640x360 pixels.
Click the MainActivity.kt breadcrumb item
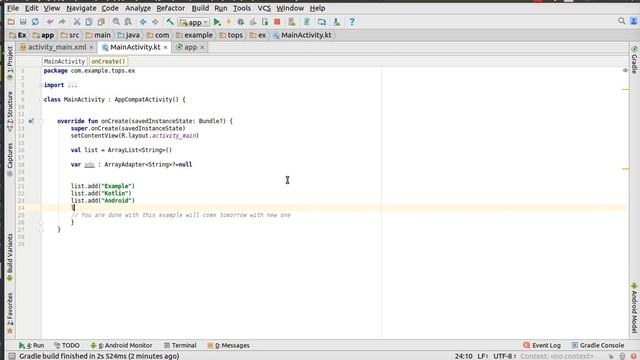tap(302, 35)
